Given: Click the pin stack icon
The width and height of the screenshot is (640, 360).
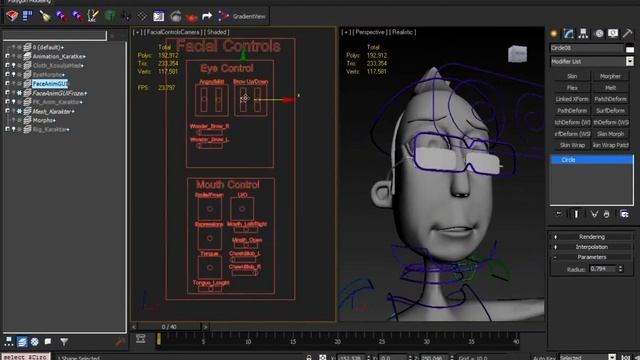Looking at the screenshot, I should pyautogui.click(x=559, y=214).
